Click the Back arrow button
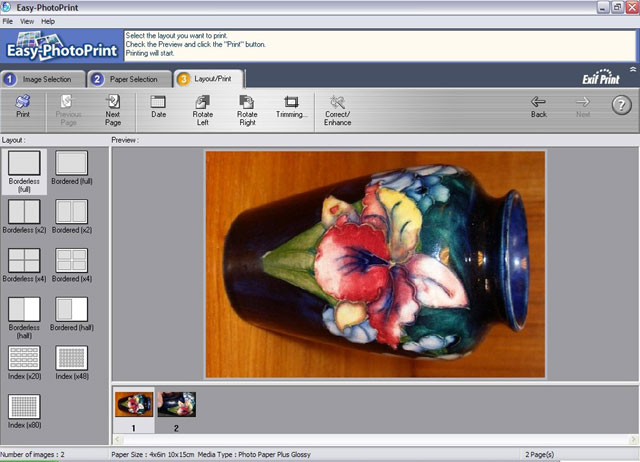Screen dimensions: 640x462 pyautogui.click(x=538, y=106)
